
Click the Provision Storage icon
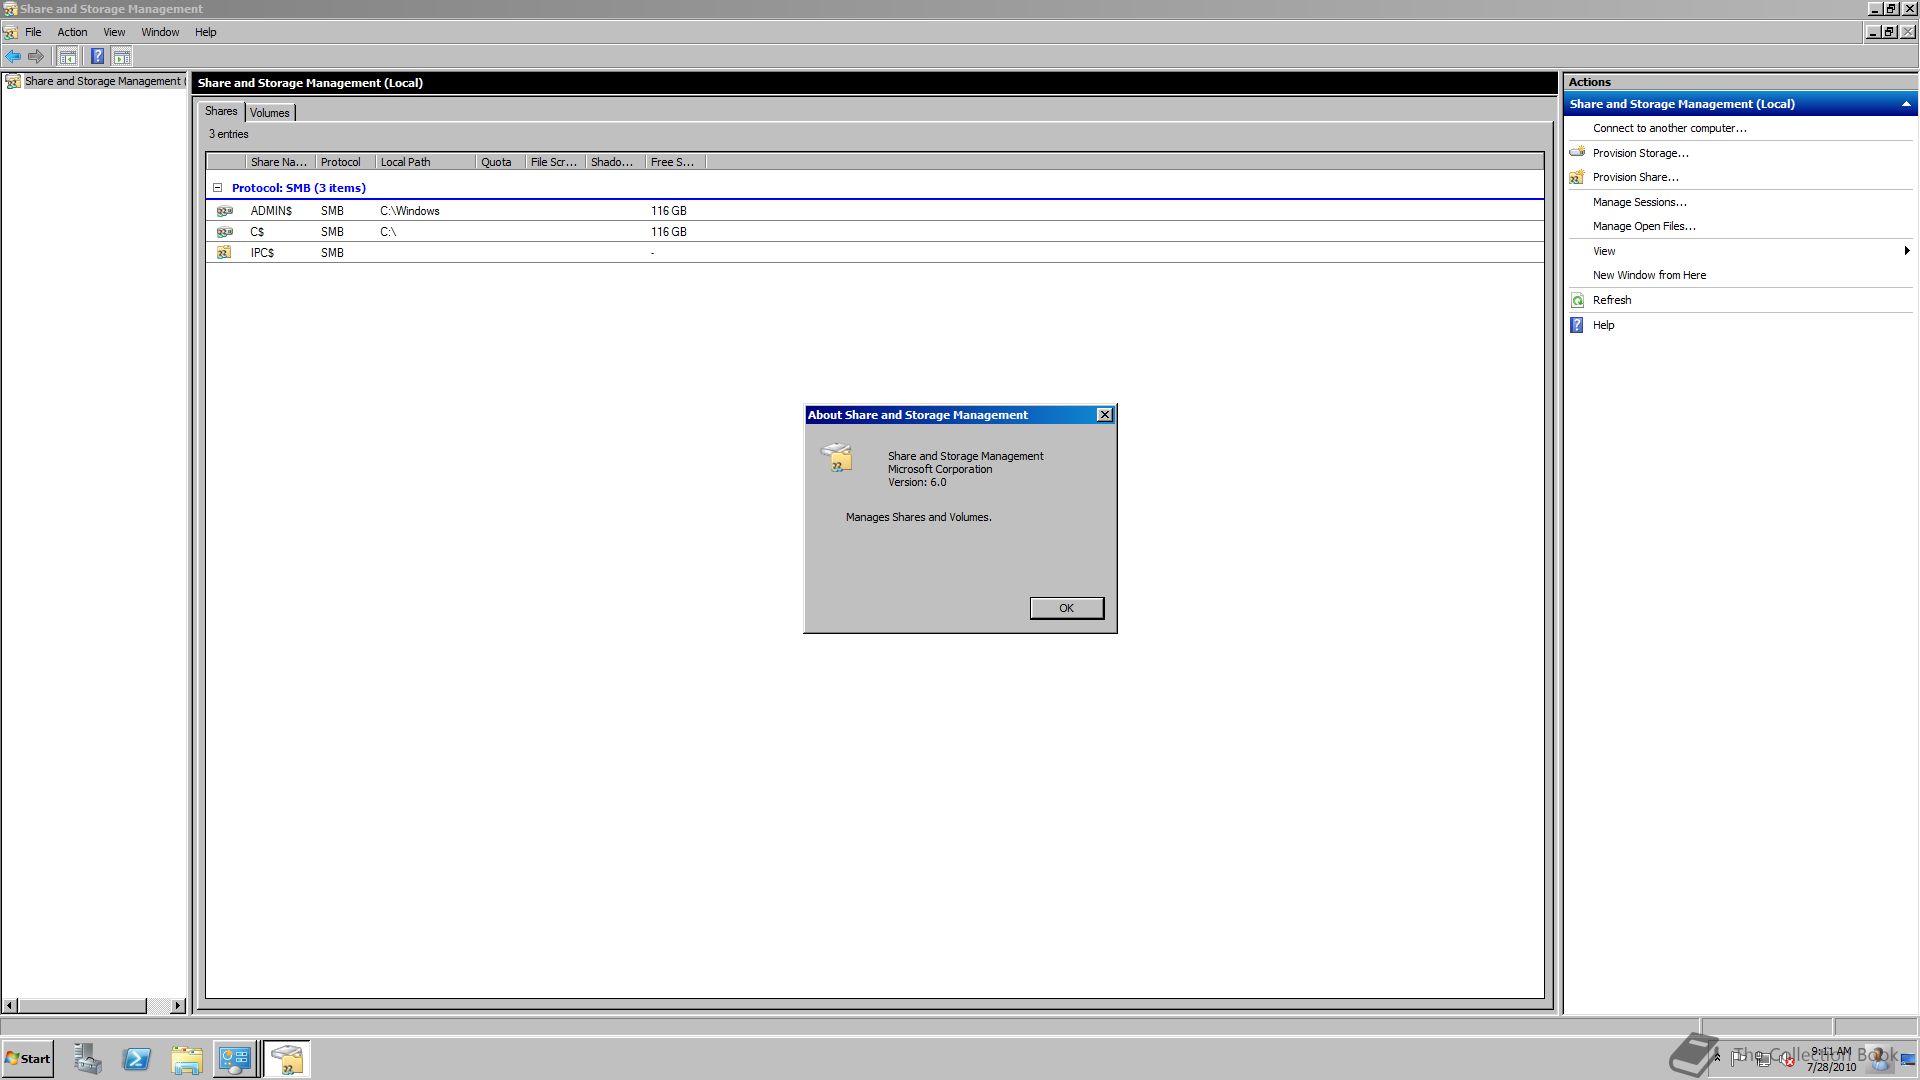pos(1577,152)
